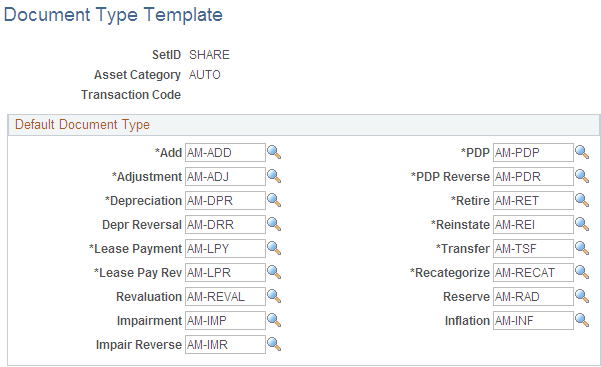The height and width of the screenshot is (367, 601).
Task: Click the Add input containing AM-ADD
Action: coord(225,153)
